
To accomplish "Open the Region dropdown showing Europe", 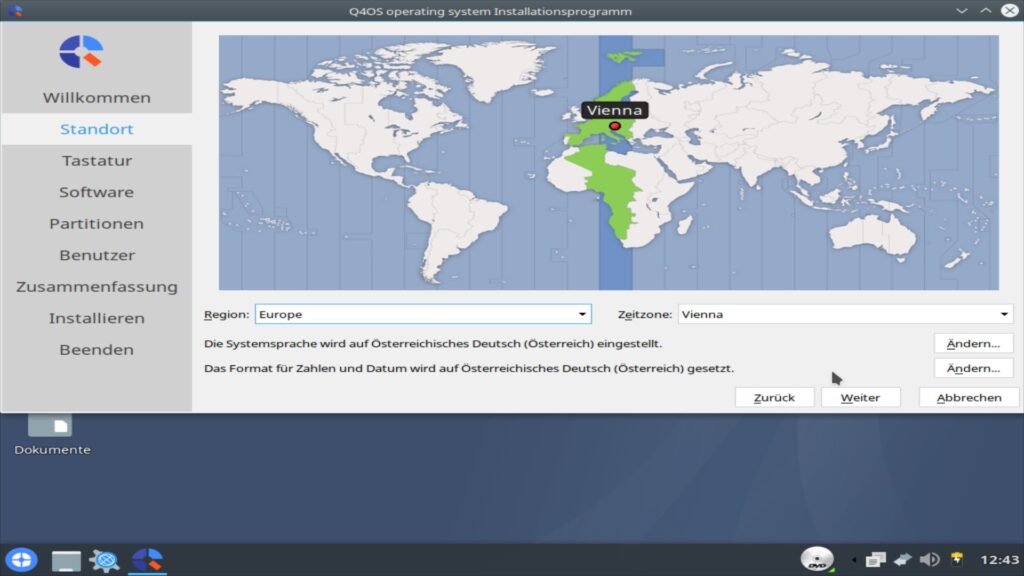I will 423,314.
